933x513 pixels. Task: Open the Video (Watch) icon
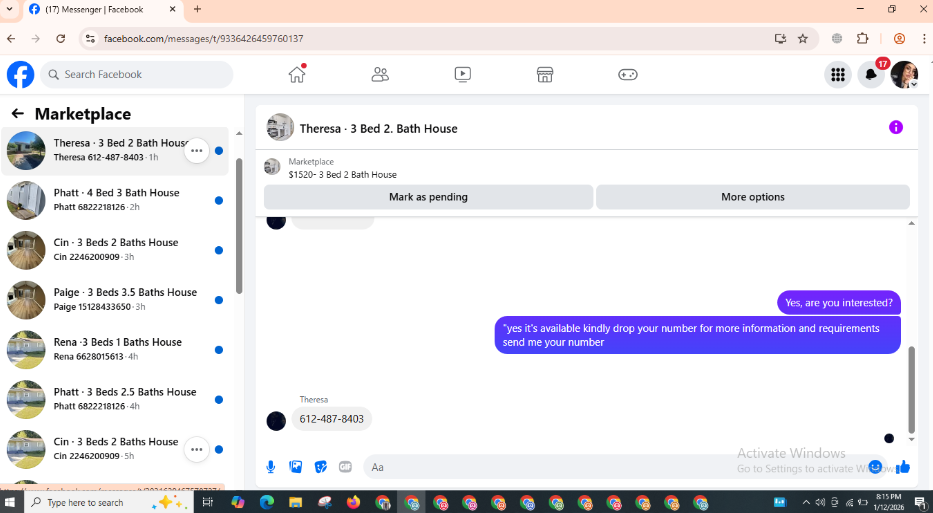tap(462, 74)
